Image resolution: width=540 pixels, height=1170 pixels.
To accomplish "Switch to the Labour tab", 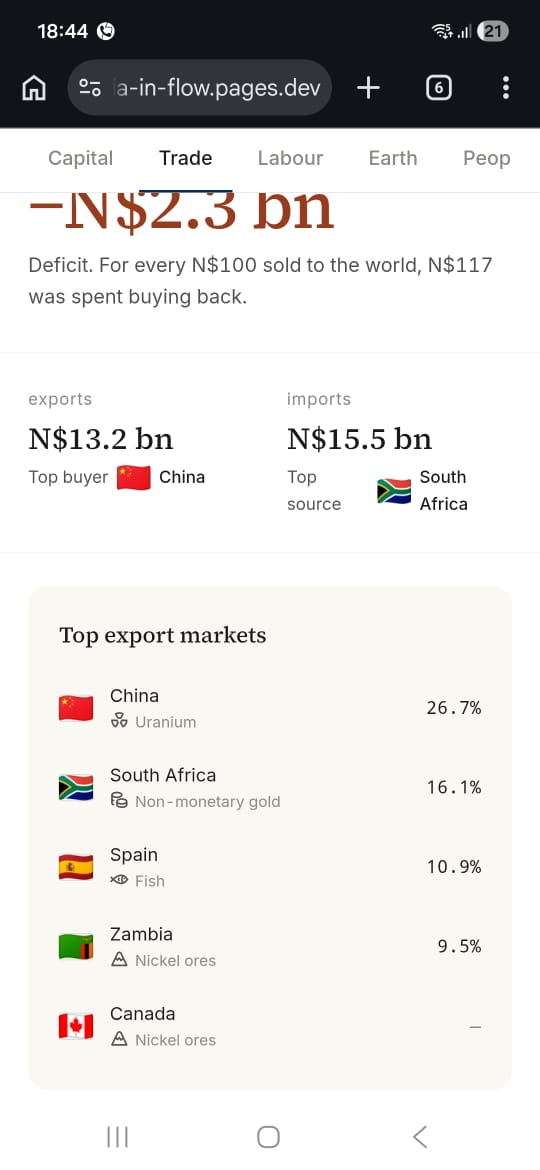I will [x=290, y=158].
